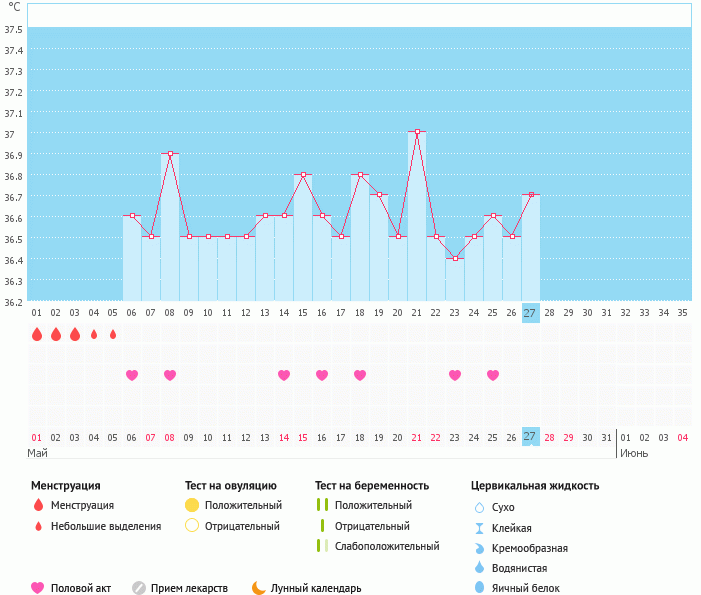701x595 pixels.
Task: Select the heart icon on day 14
Action: [x=284, y=375]
